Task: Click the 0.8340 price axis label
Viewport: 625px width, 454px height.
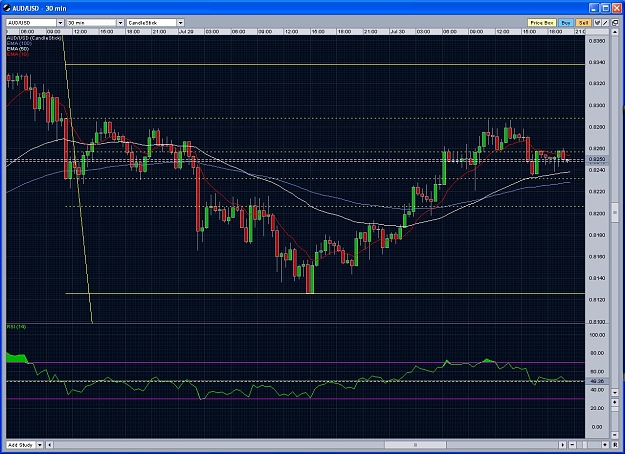Action: click(597, 62)
